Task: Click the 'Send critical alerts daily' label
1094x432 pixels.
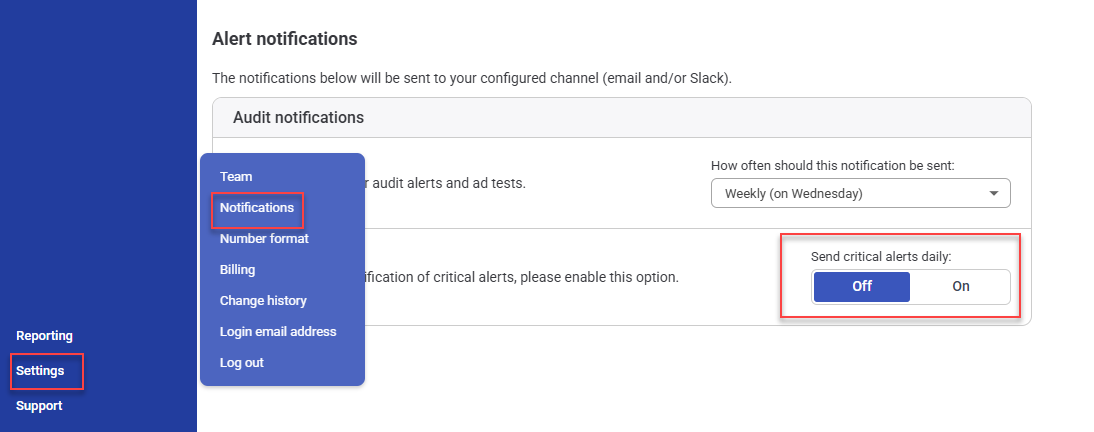Action: (x=881, y=257)
